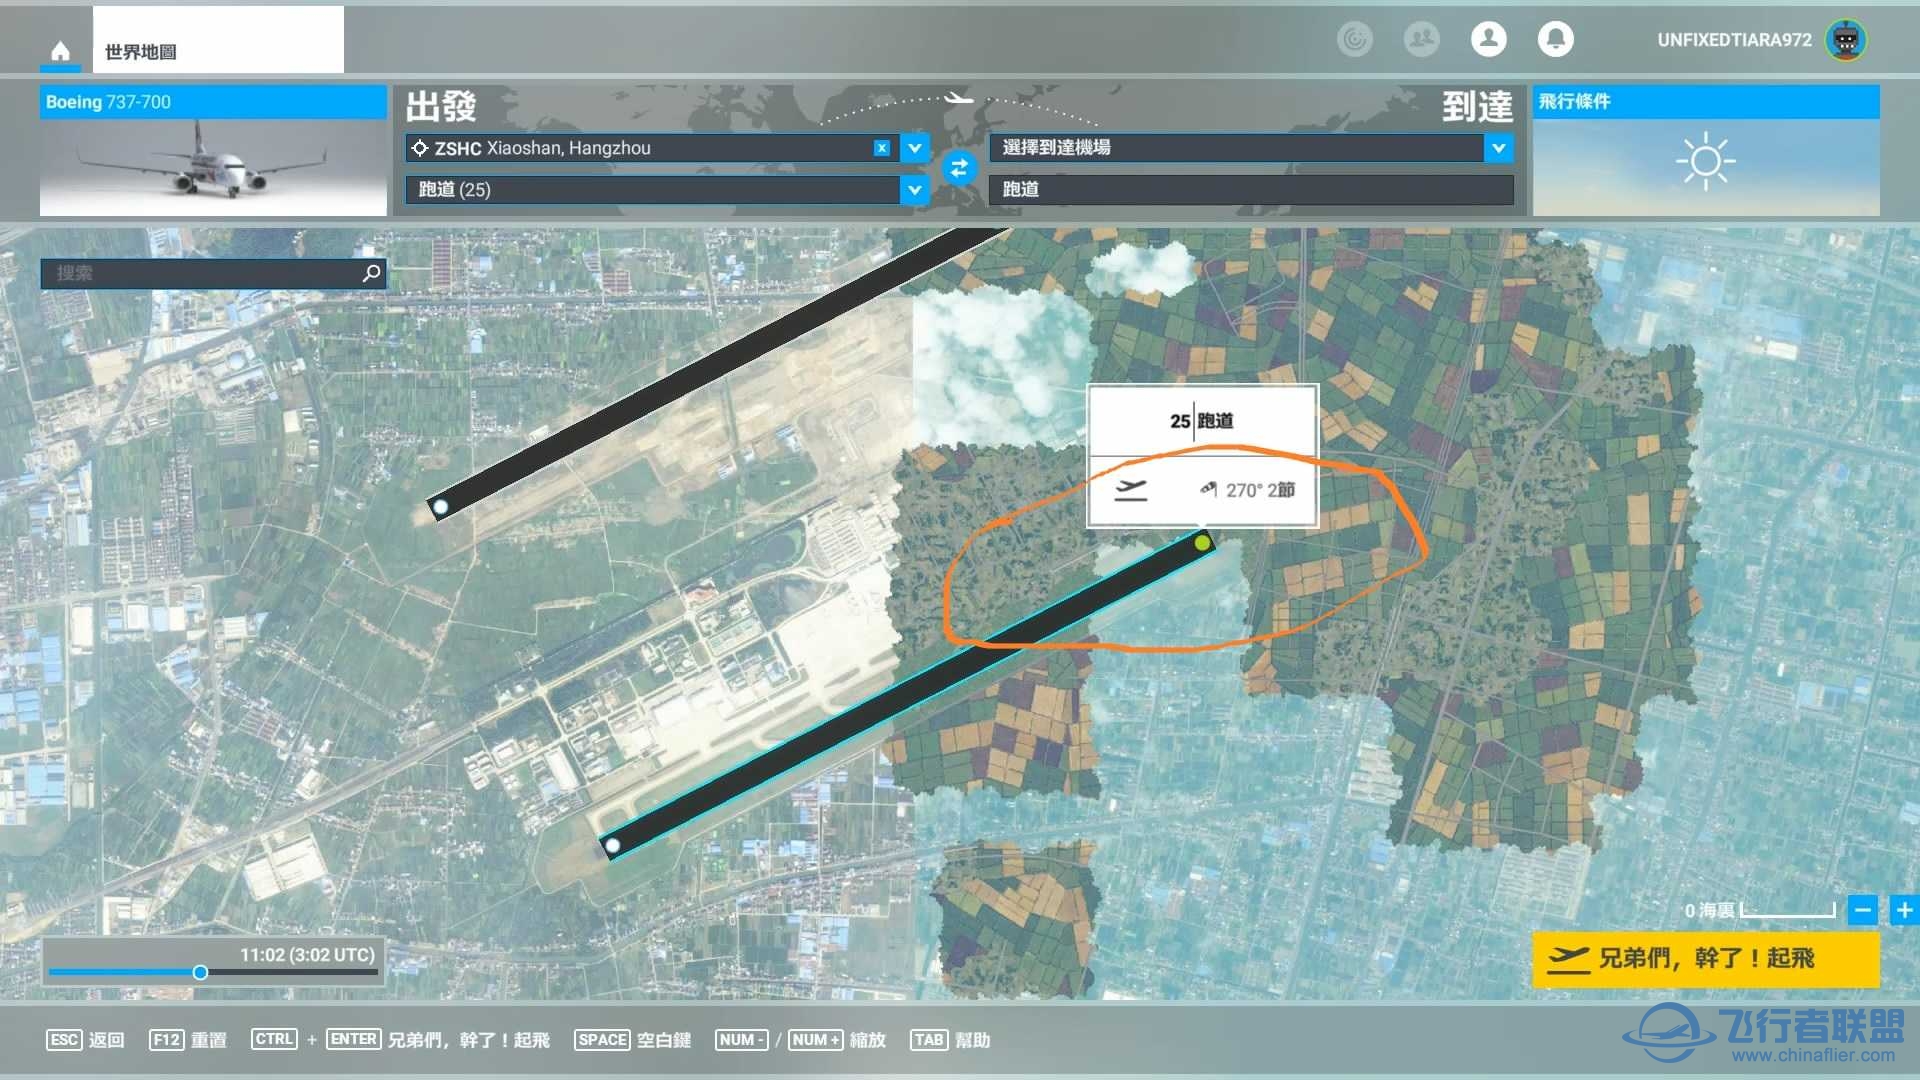Click the magnifier search icon
This screenshot has width=1920, height=1080.
[x=371, y=272]
